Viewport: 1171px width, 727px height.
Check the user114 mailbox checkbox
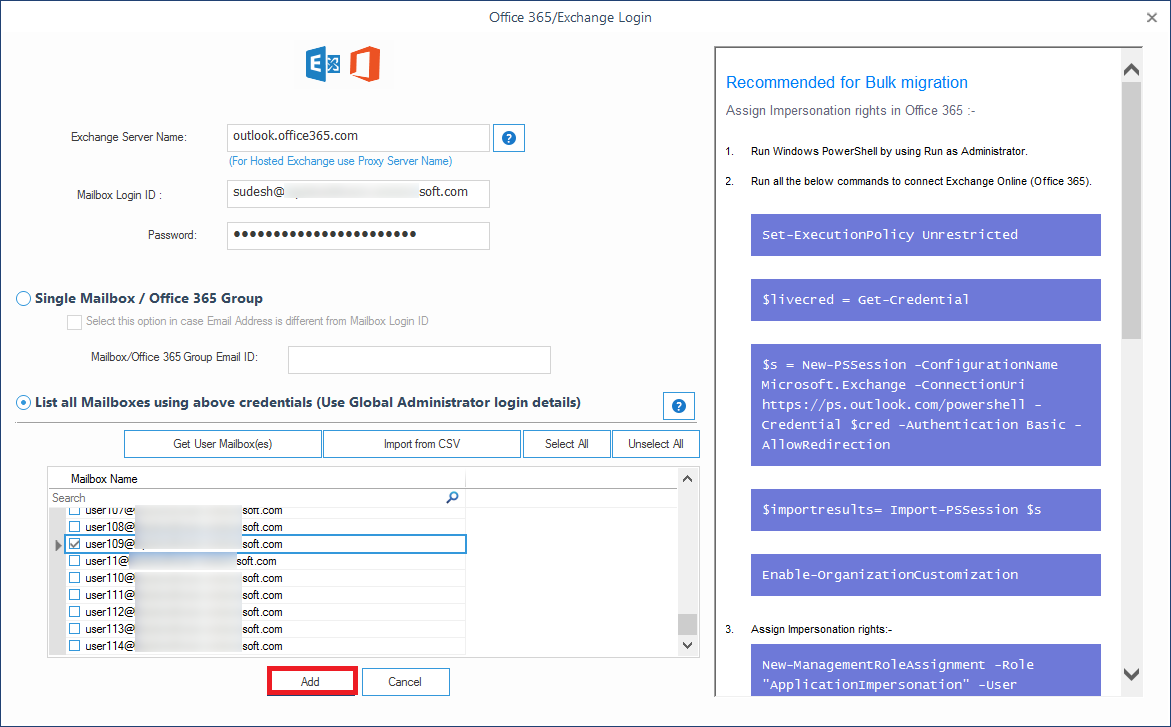coord(74,646)
